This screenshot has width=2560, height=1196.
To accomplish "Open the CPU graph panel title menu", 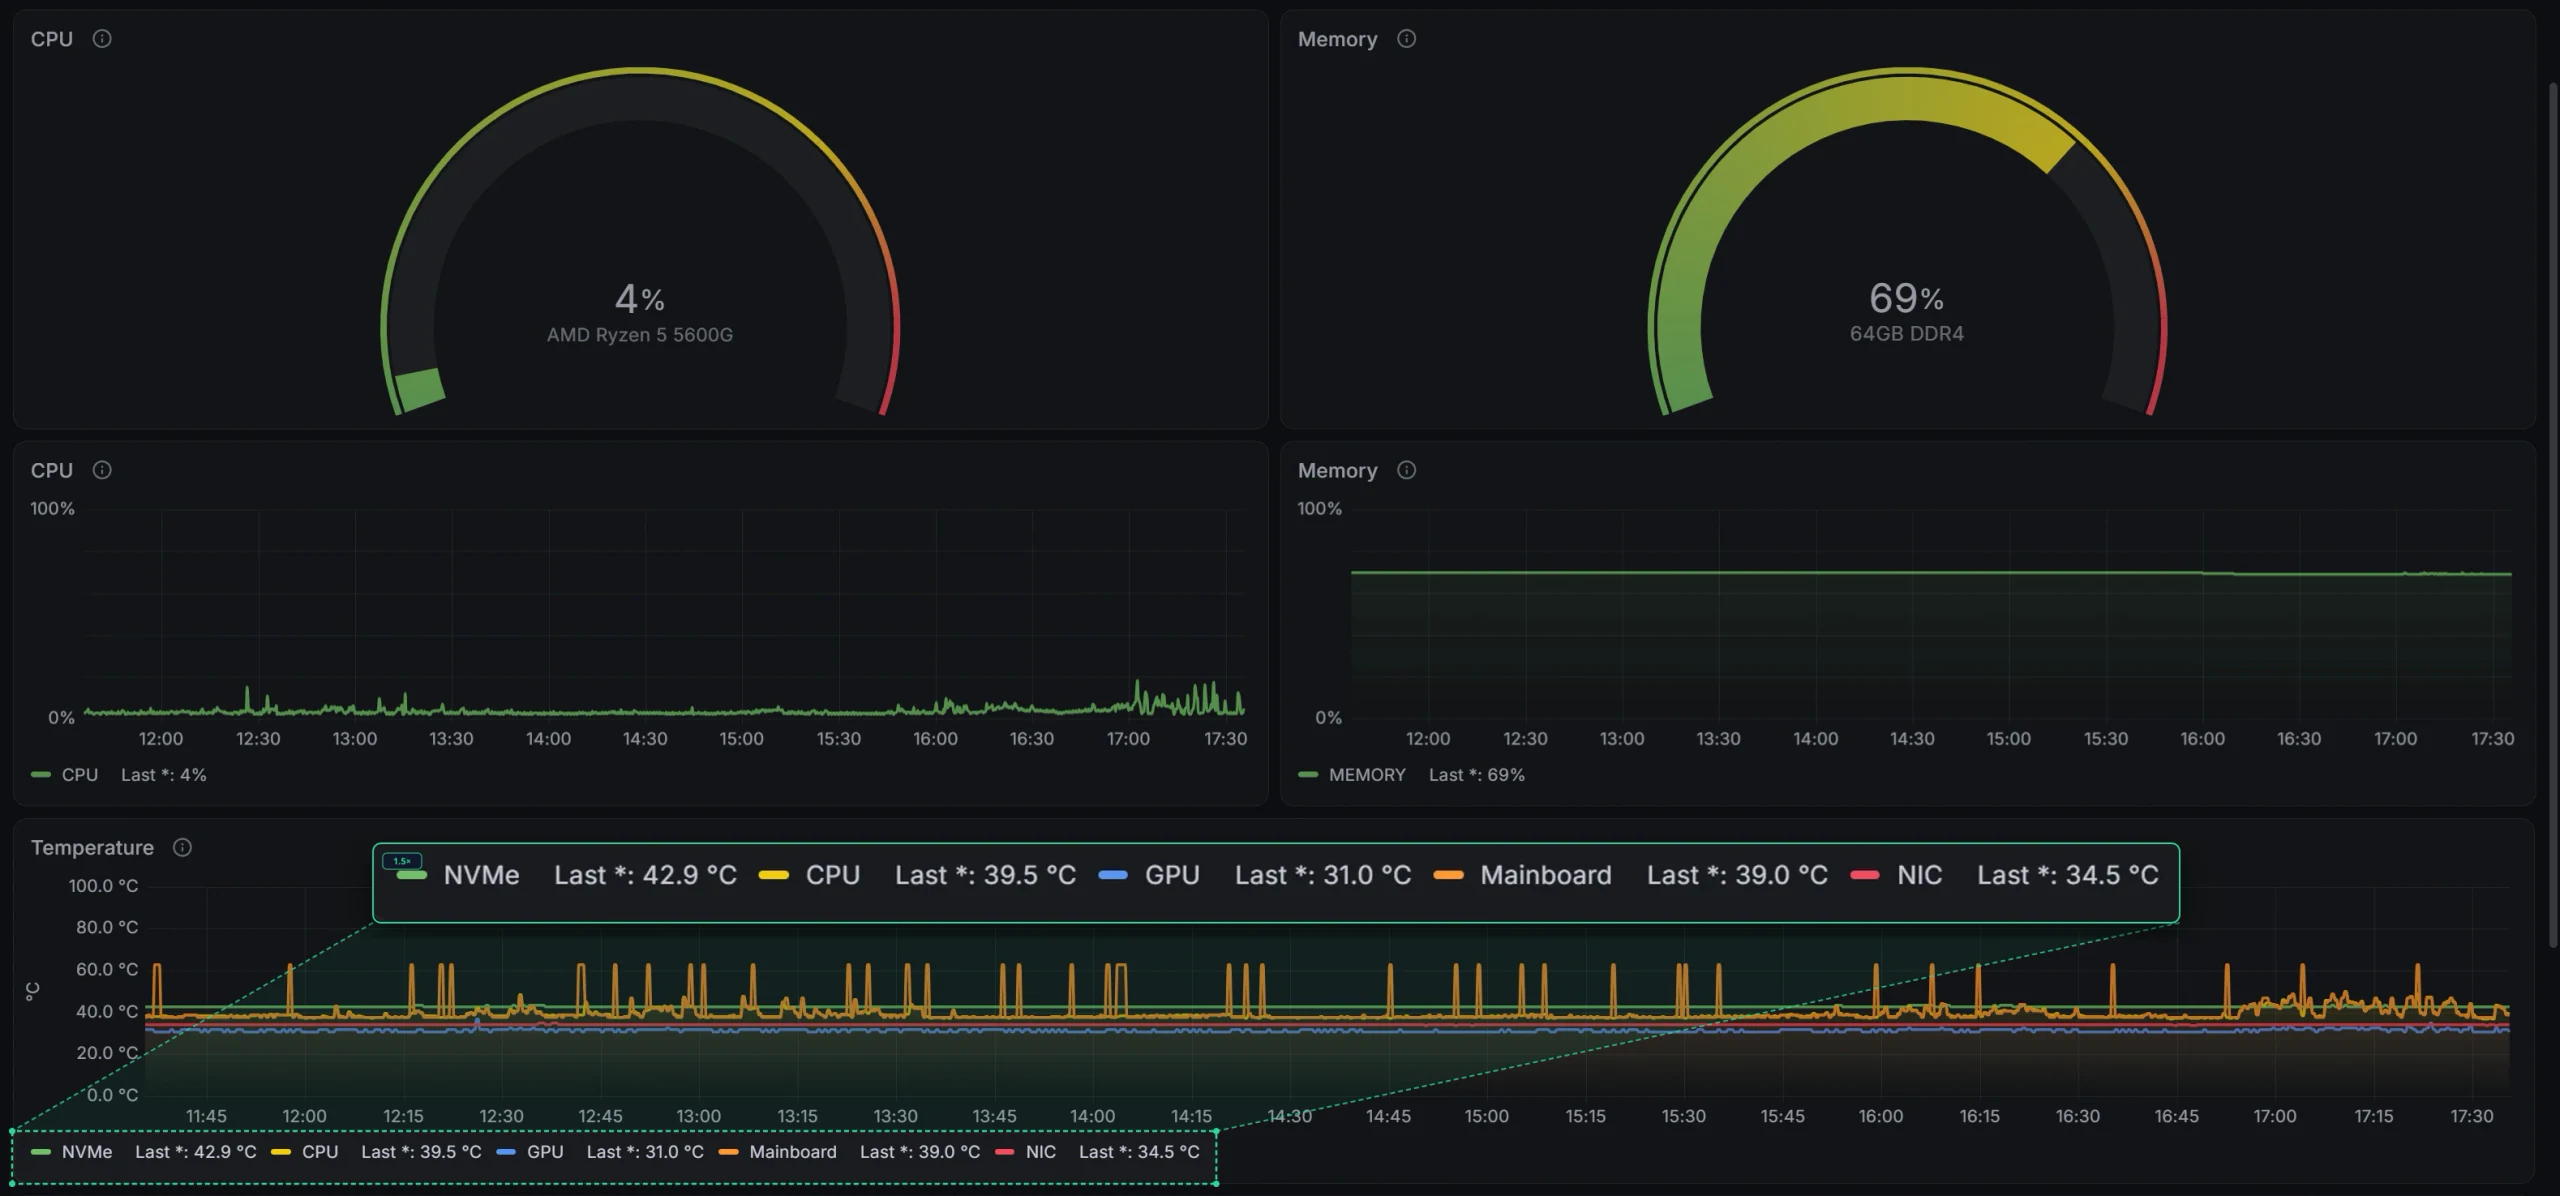I will (52, 470).
